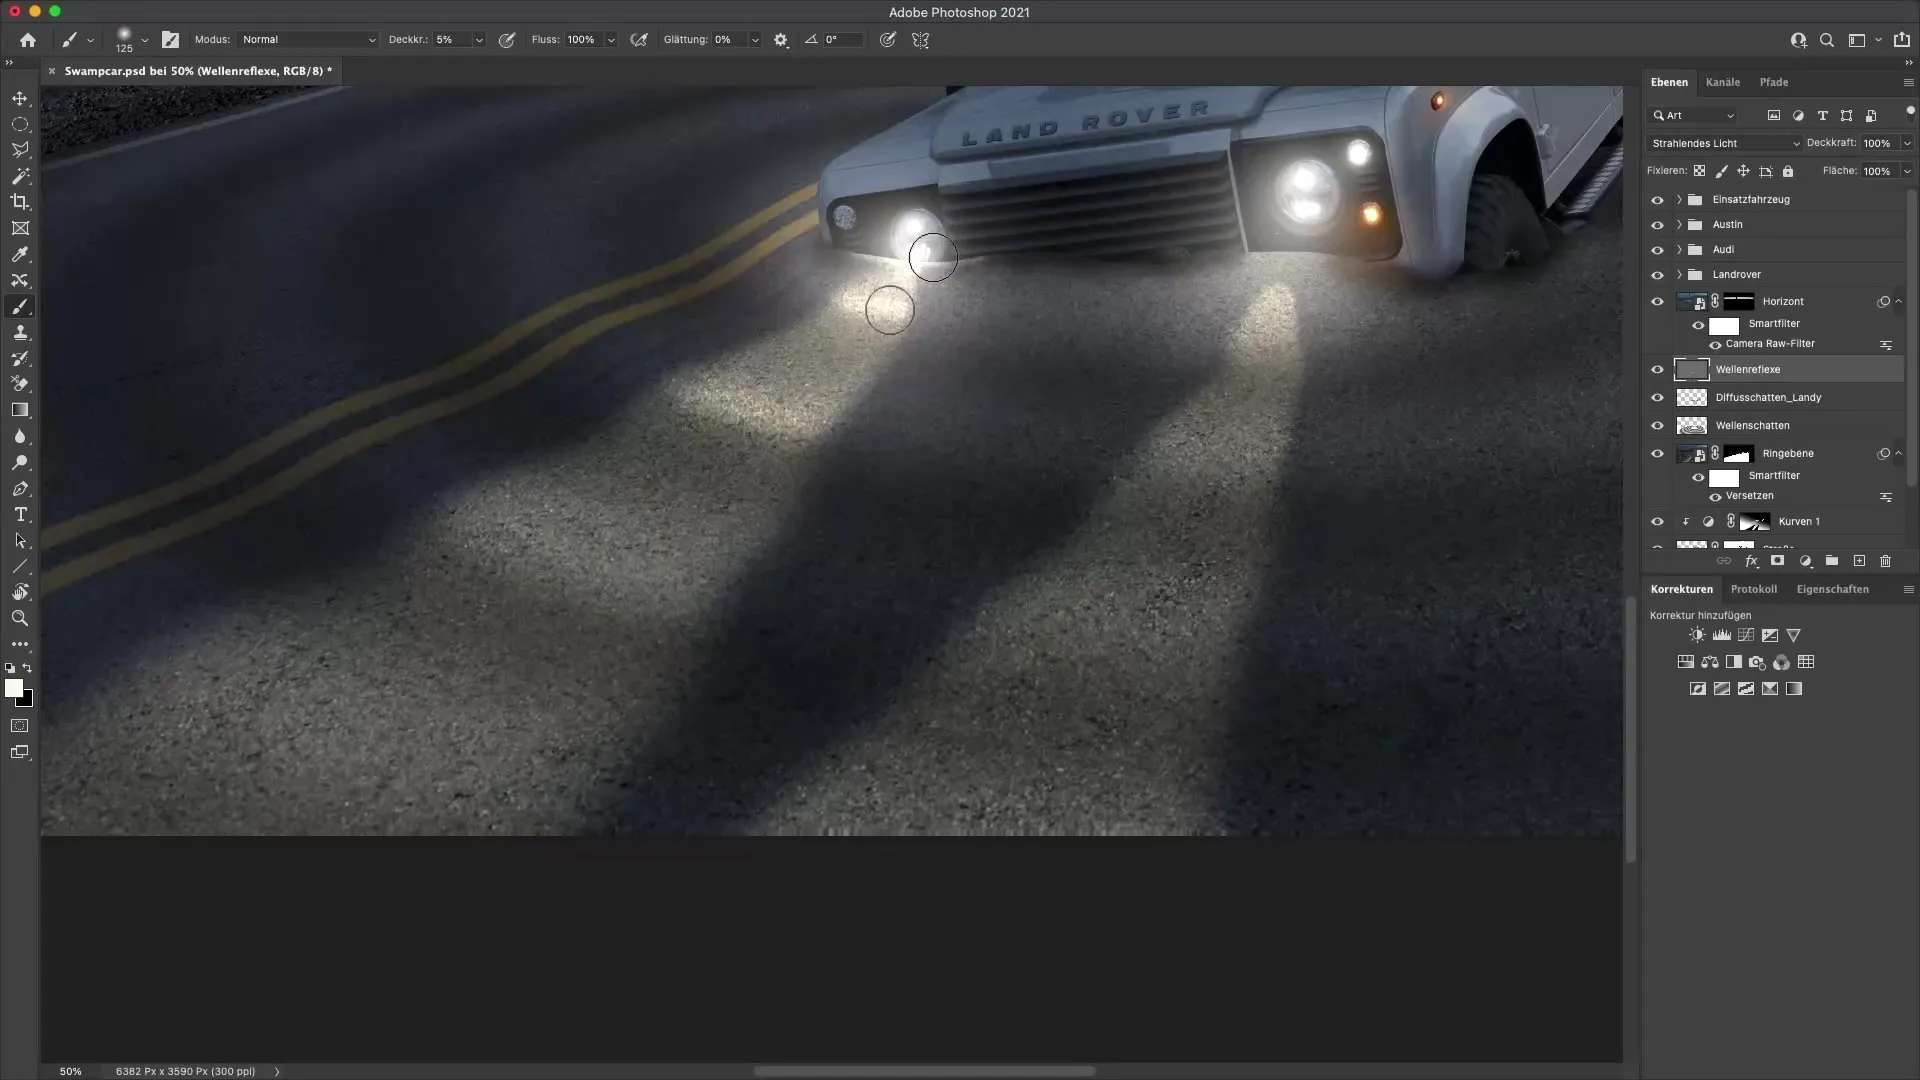The height and width of the screenshot is (1080, 1920).
Task: Open the Strahlendes Licht blend mode dropdown
Action: [1722, 143]
